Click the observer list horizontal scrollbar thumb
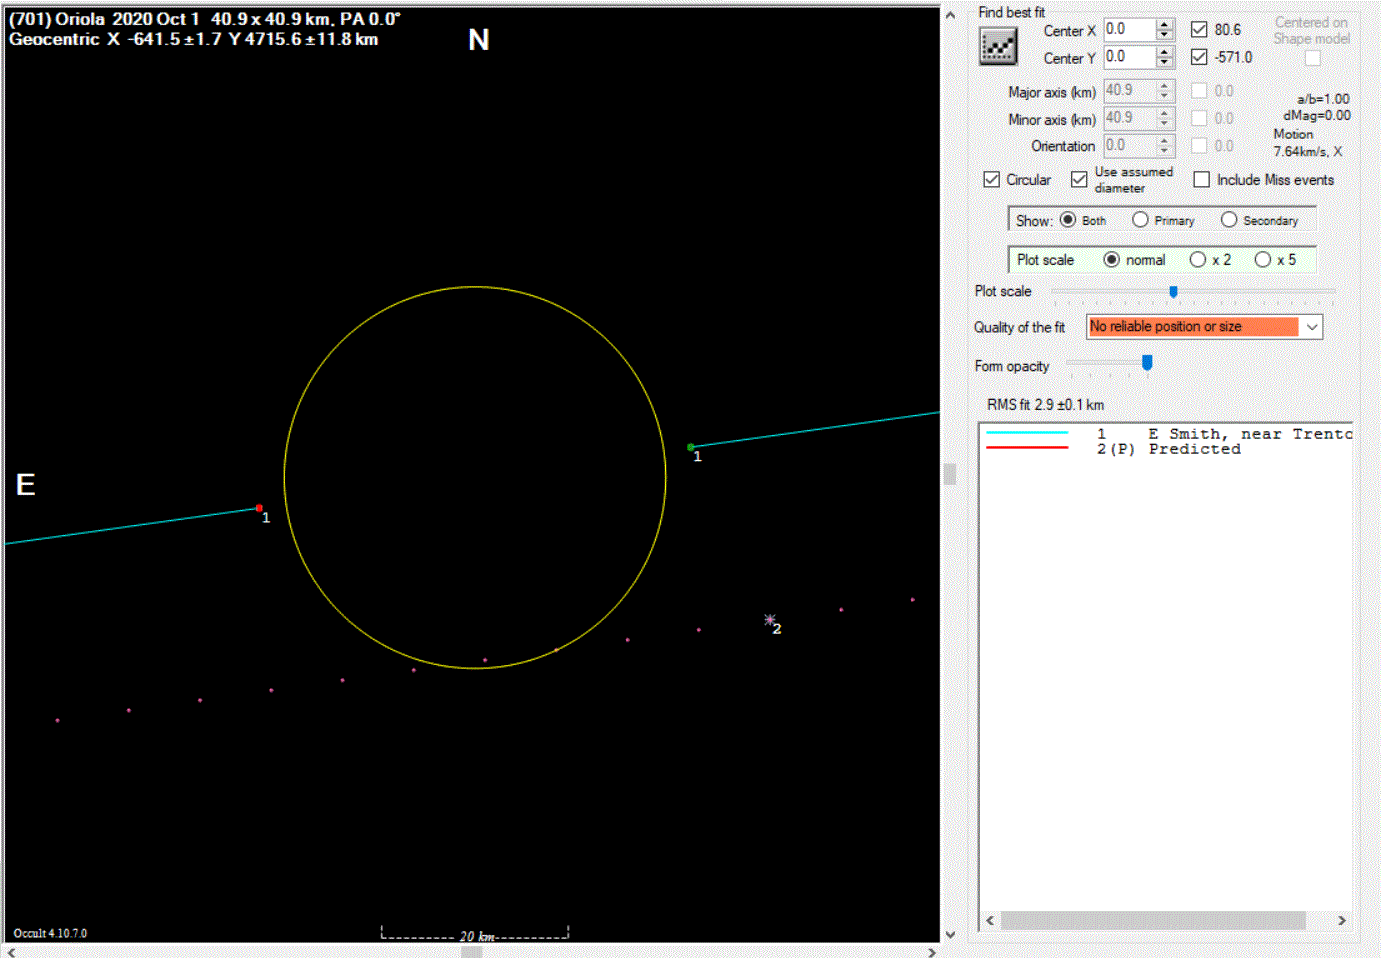 (1154, 920)
